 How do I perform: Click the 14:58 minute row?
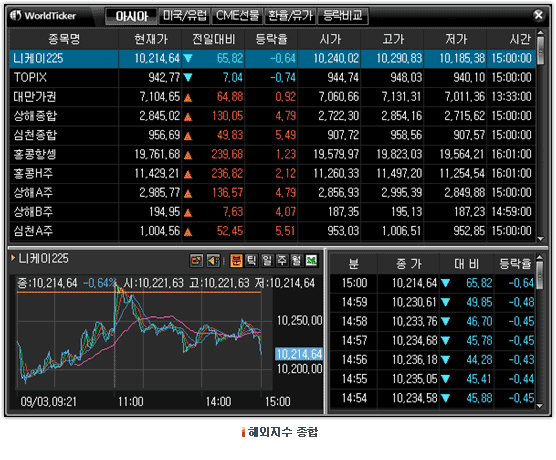click(x=432, y=321)
